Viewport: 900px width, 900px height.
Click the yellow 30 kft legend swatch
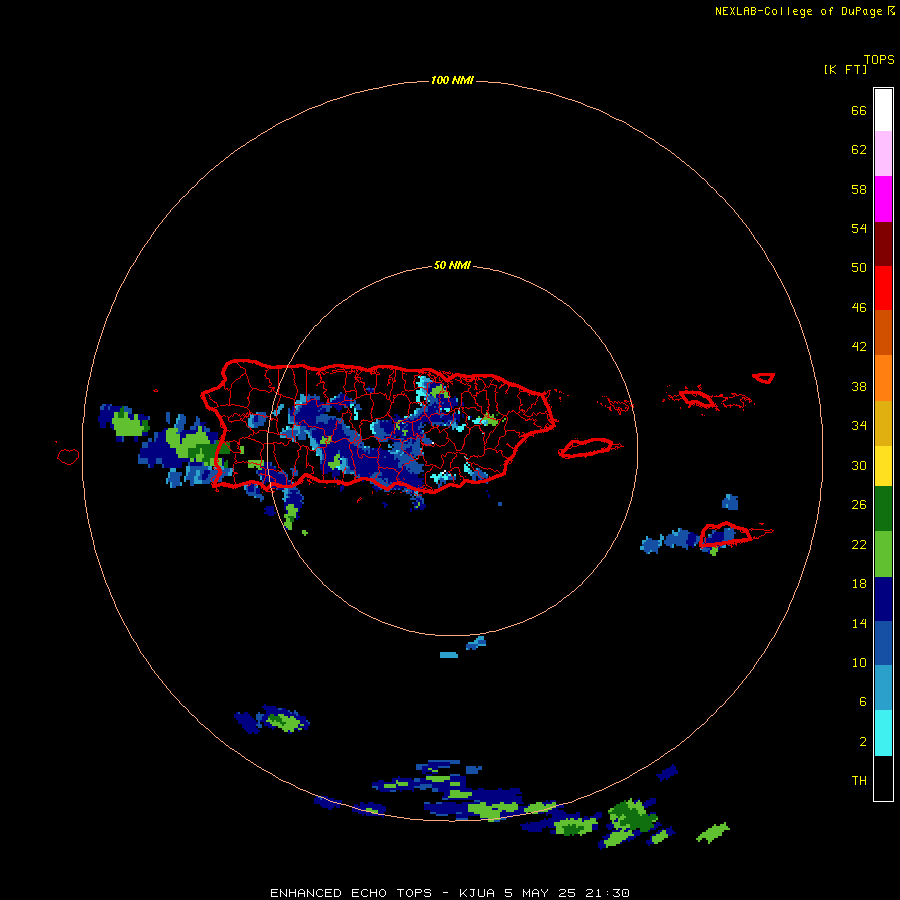pos(883,465)
